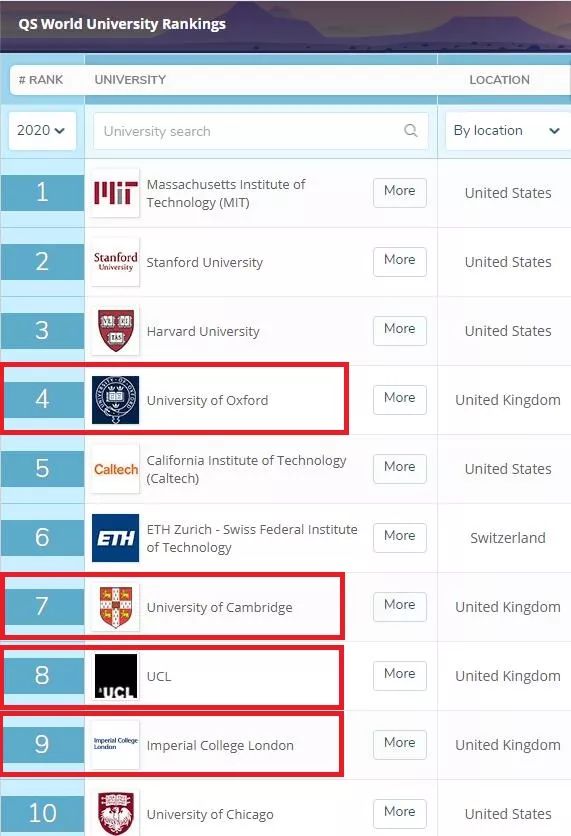Viewport: 571px width, 836px height.
Task: Click the UNIVERSITY column header
Action: (x=130, y=80)
